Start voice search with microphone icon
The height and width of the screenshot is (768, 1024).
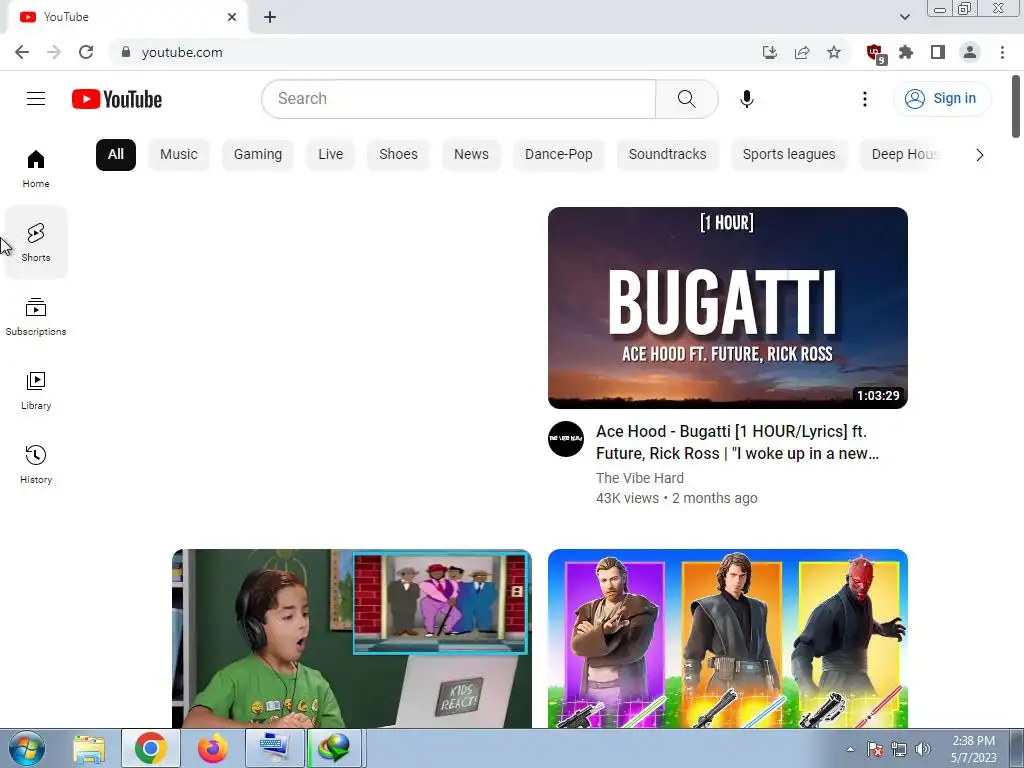coord(746,99)
